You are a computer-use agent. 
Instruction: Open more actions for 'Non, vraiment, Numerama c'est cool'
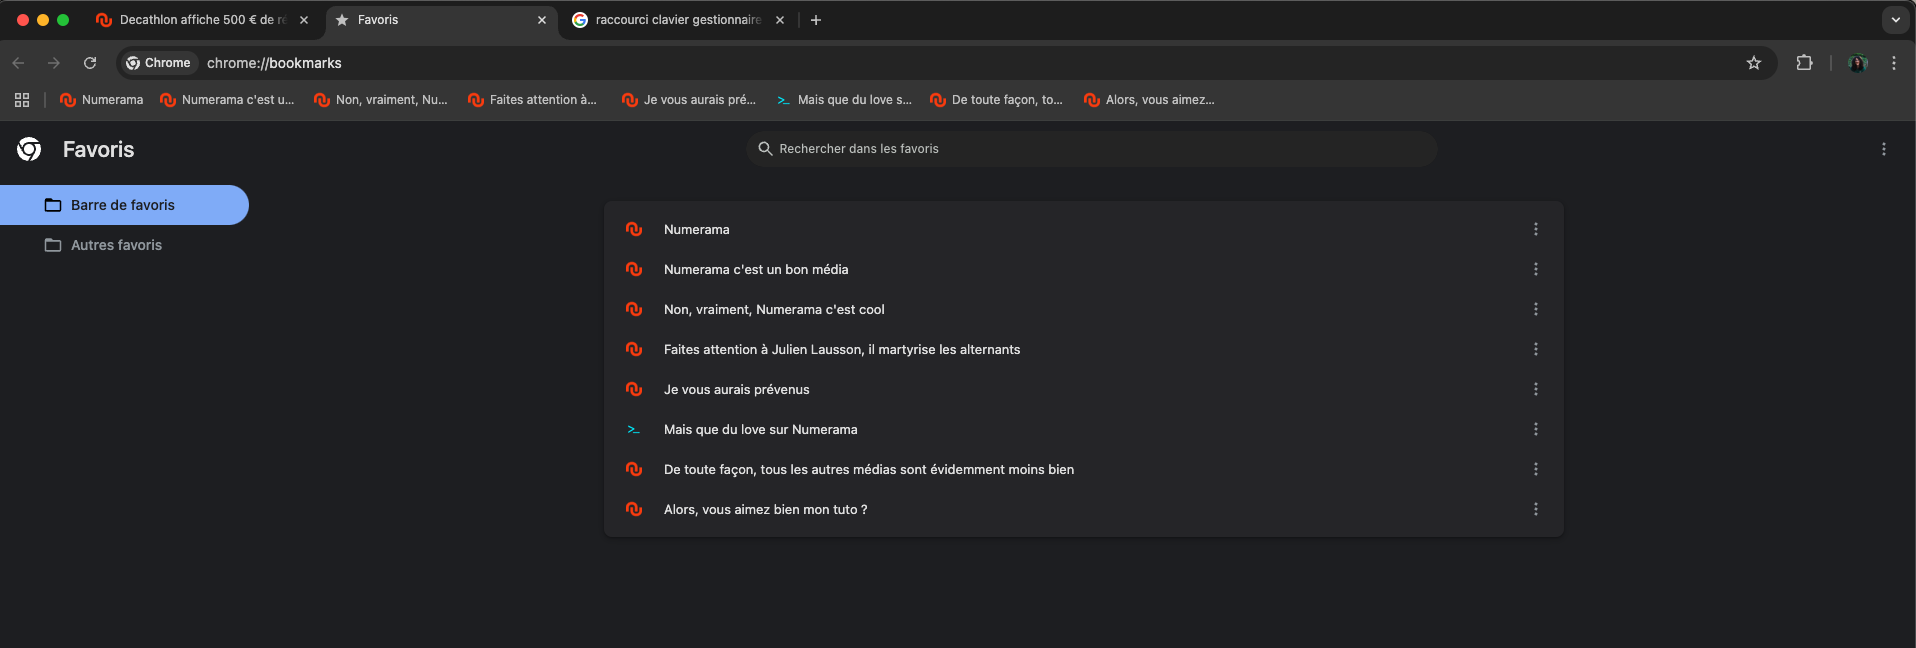point(1536,309)
